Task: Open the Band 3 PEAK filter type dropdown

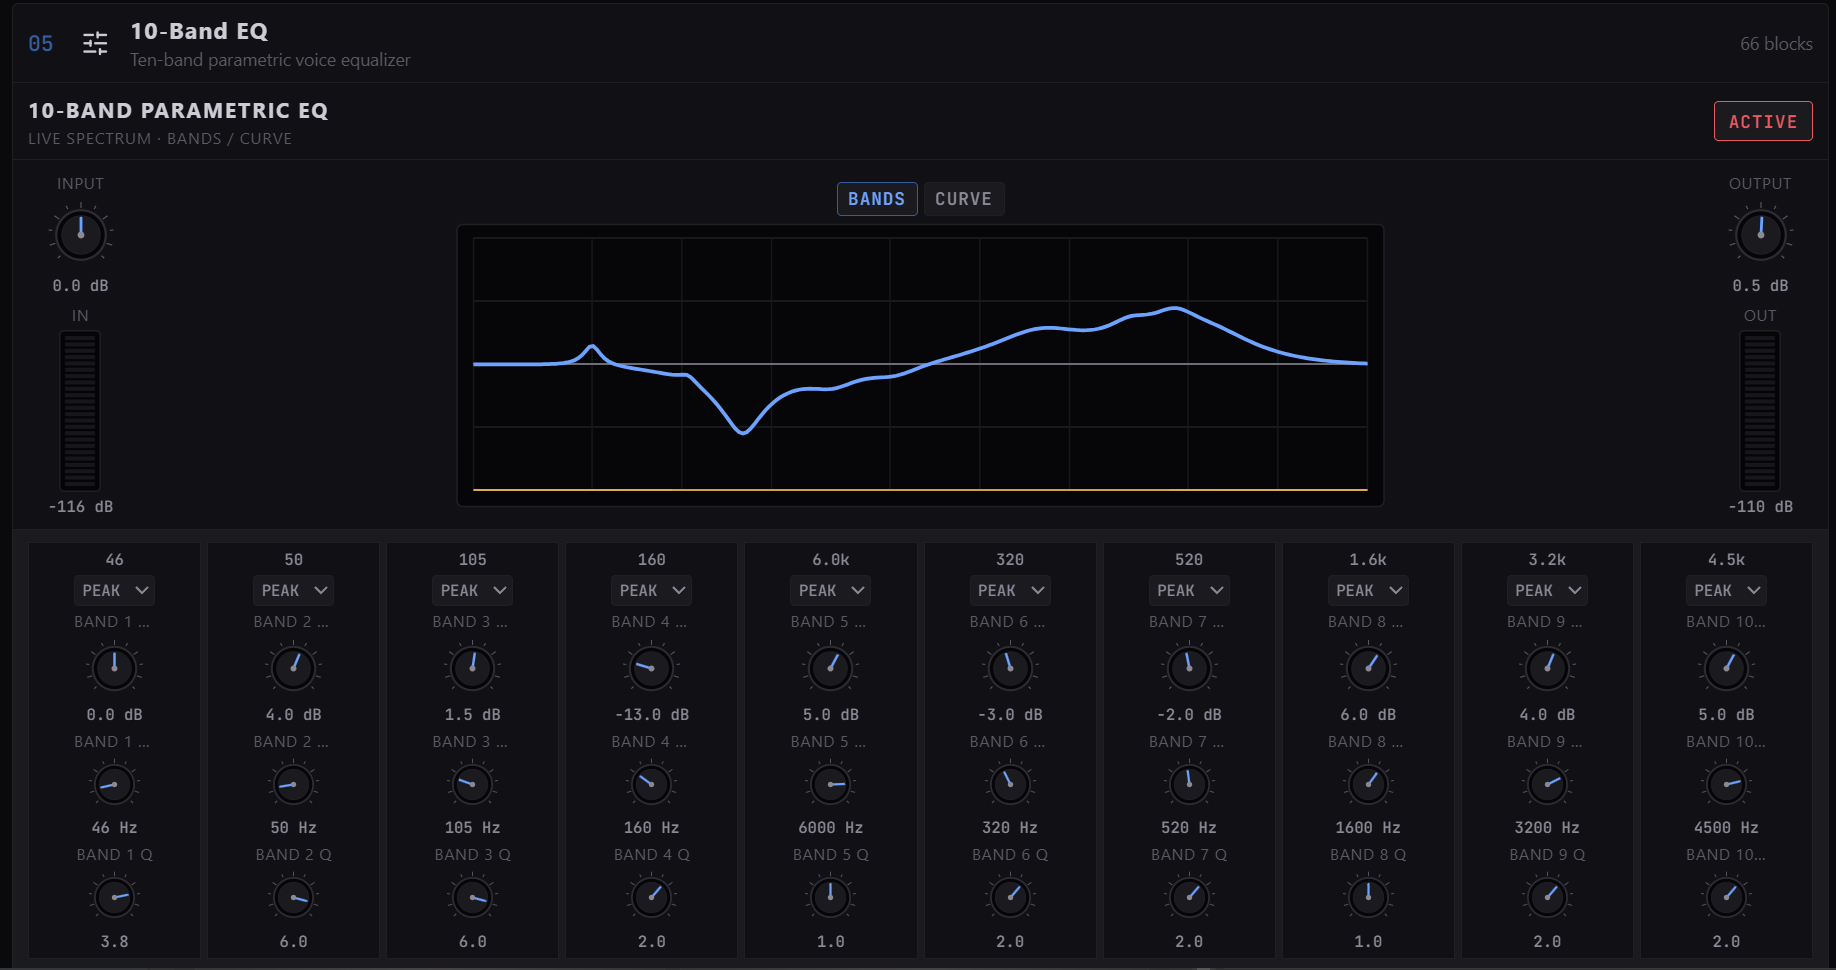Action: (473, 590)
